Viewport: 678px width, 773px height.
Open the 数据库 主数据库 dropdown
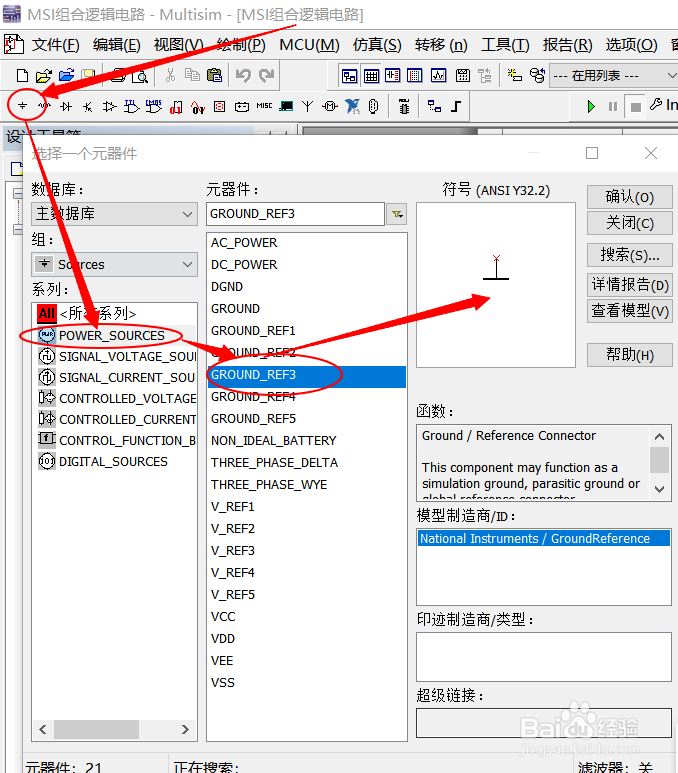[x=114, y=213]
